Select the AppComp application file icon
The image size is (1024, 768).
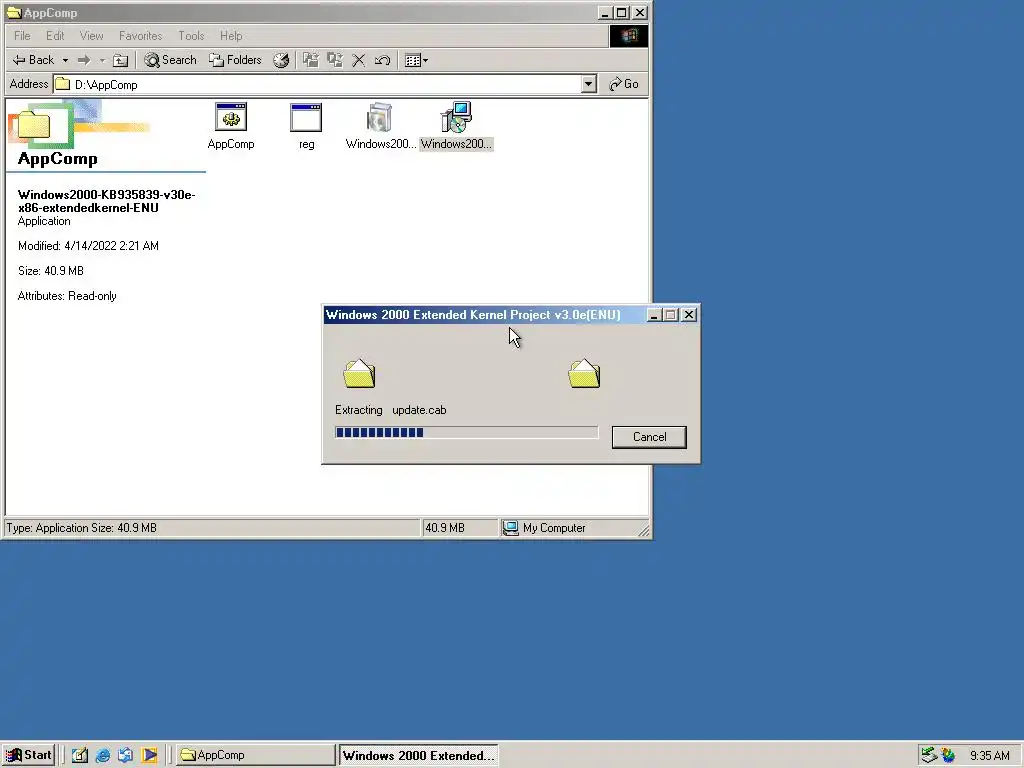click(x=231, y=126)
